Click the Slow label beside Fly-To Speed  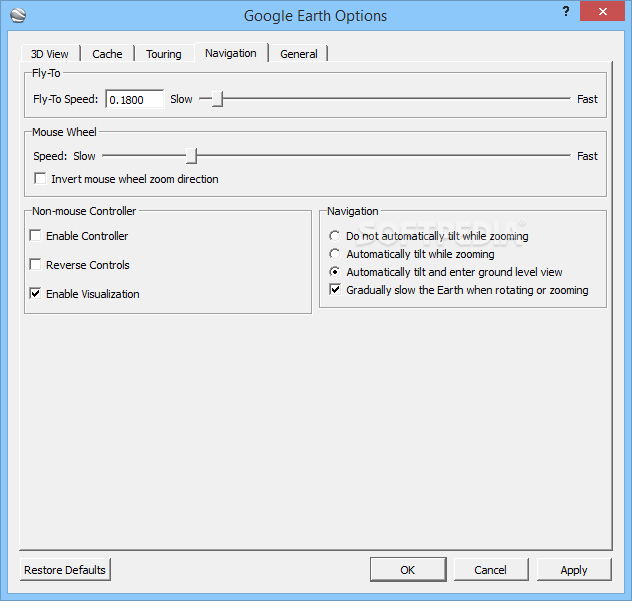[x=181, y=99]
